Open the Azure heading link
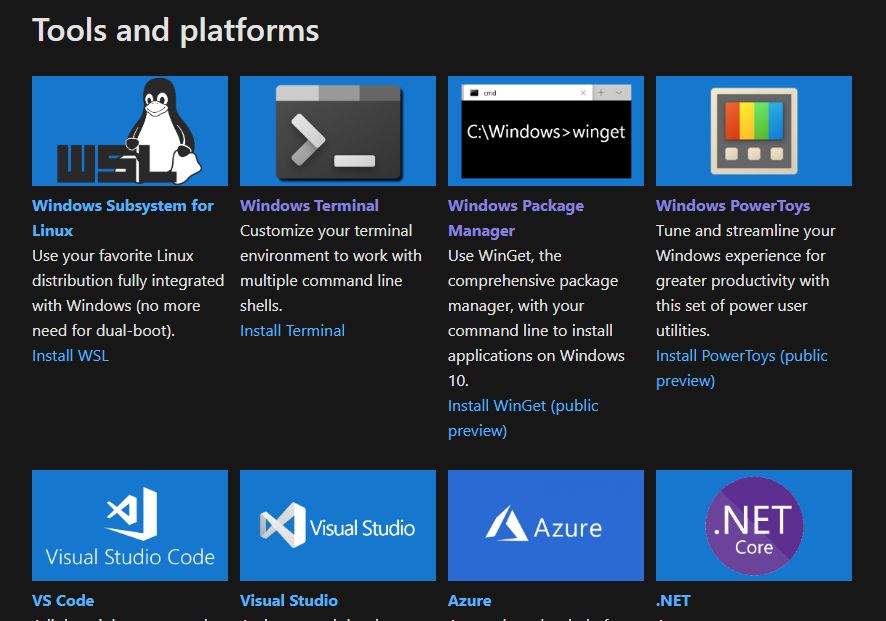 coord(470,600)
